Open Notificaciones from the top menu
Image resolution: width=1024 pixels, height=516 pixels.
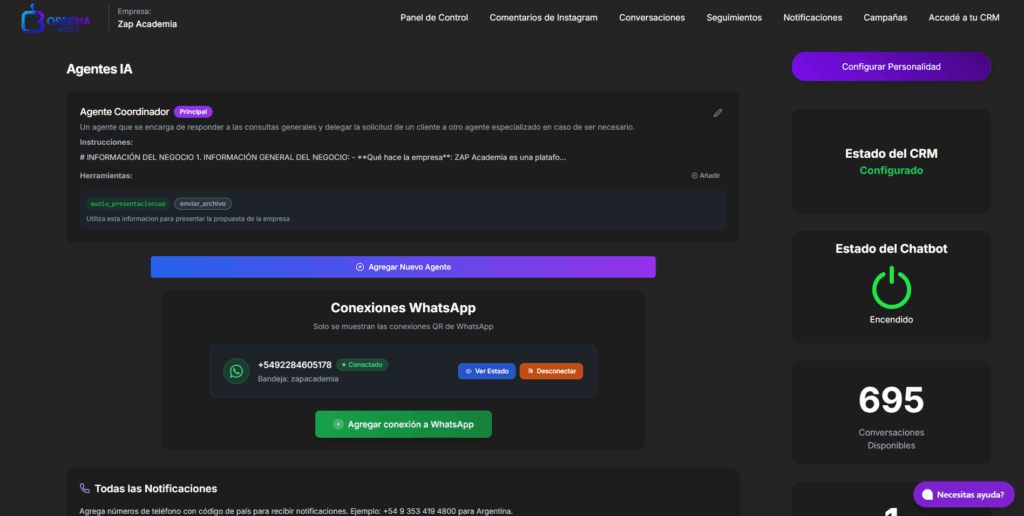coord(812,17)
